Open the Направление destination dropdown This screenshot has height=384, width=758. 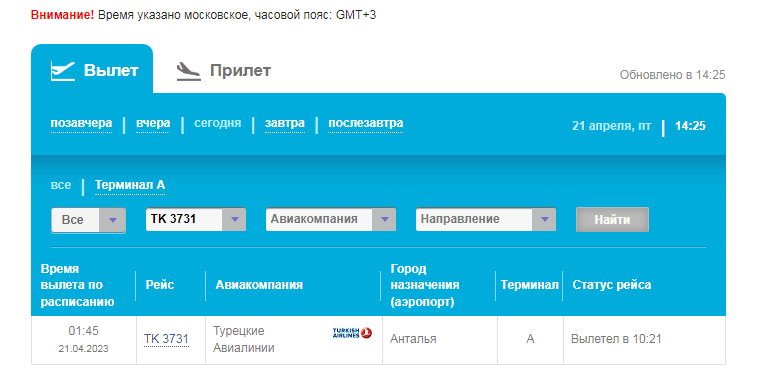pos(486,219)
